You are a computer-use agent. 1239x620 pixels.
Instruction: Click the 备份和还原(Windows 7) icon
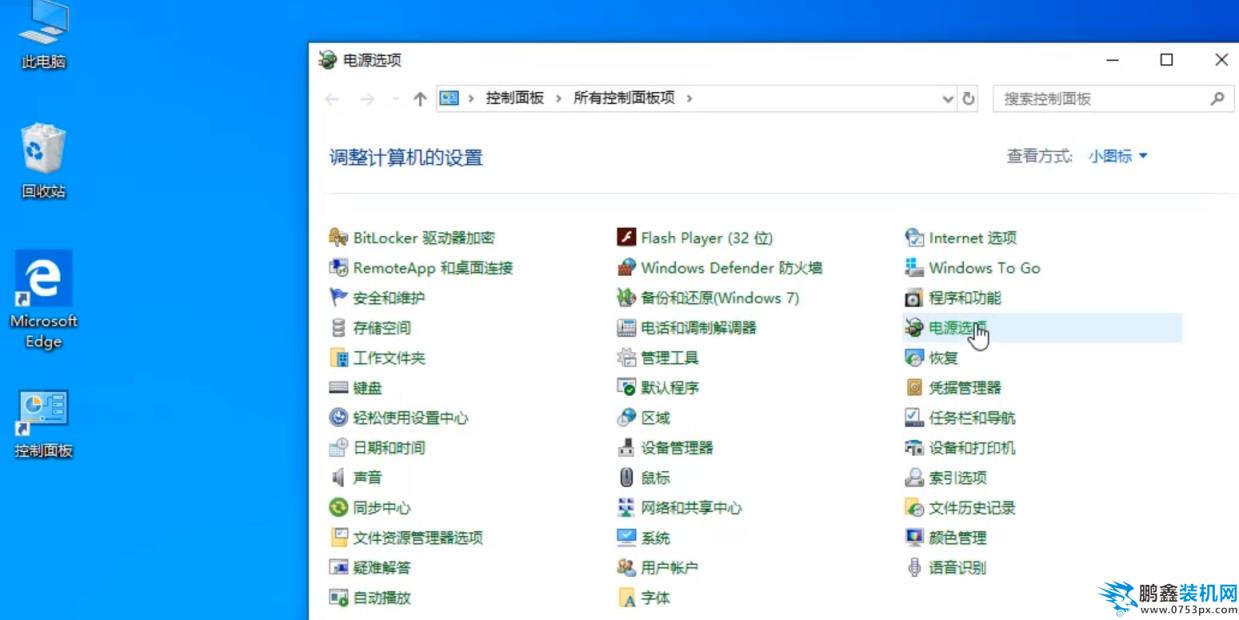[626, 298]
